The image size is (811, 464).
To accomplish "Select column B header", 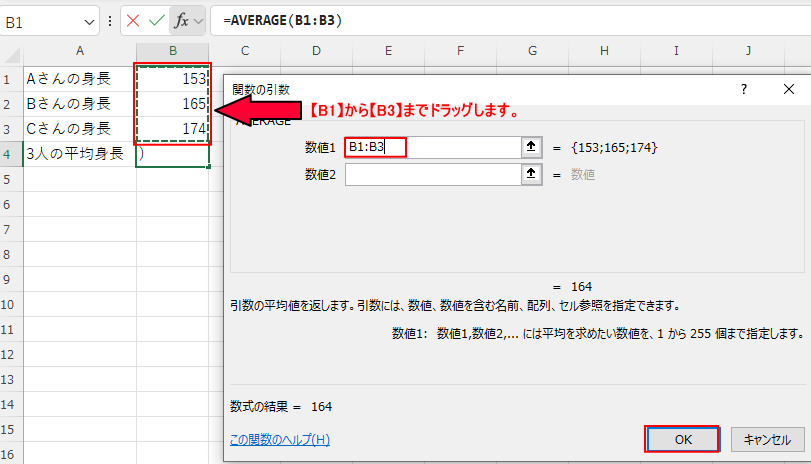I will [x=173, y=51].
